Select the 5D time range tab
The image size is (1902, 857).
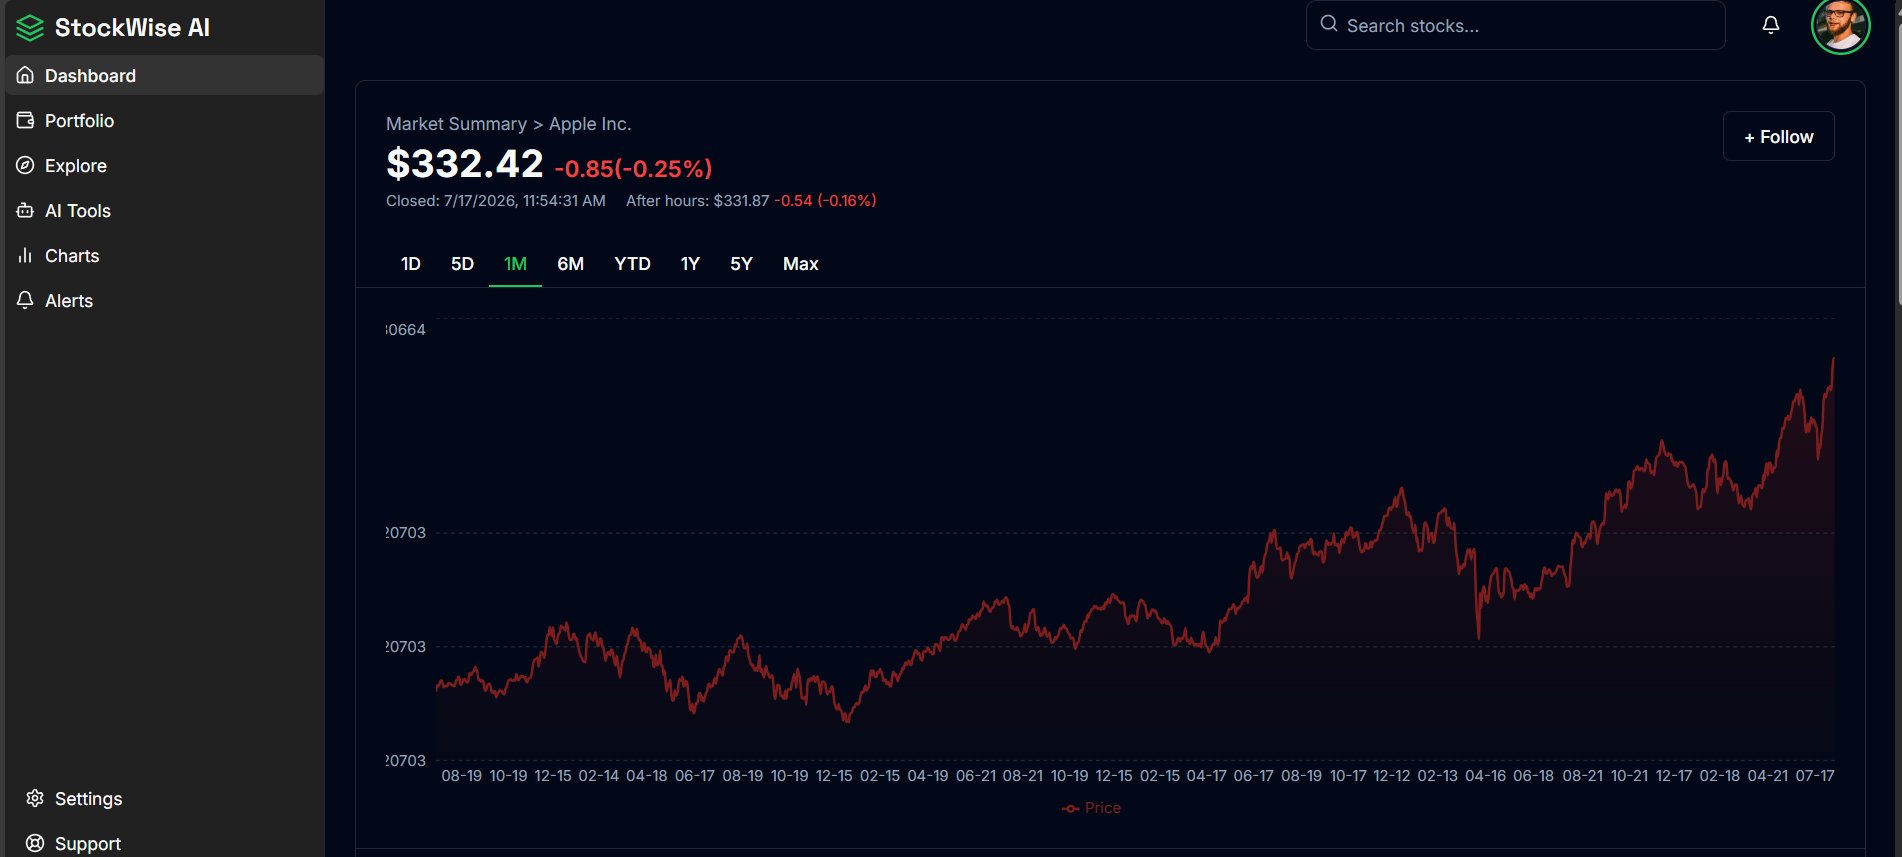tap(462, 264)
